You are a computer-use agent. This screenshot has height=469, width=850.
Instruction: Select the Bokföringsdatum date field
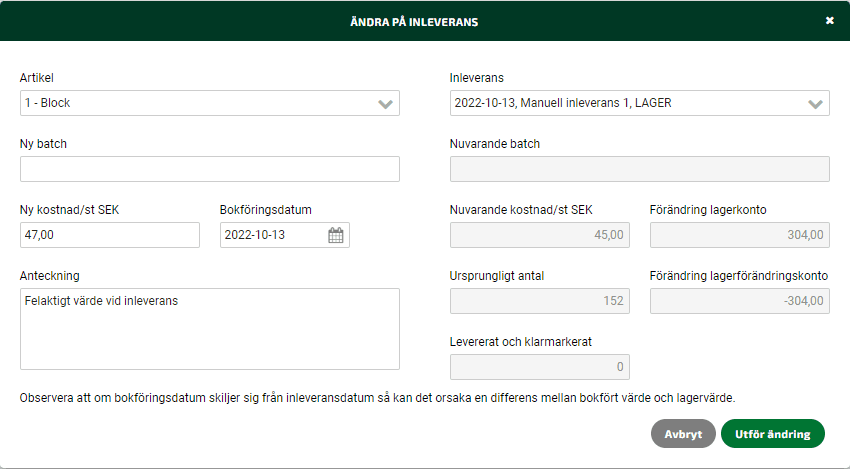coord(285,235)
